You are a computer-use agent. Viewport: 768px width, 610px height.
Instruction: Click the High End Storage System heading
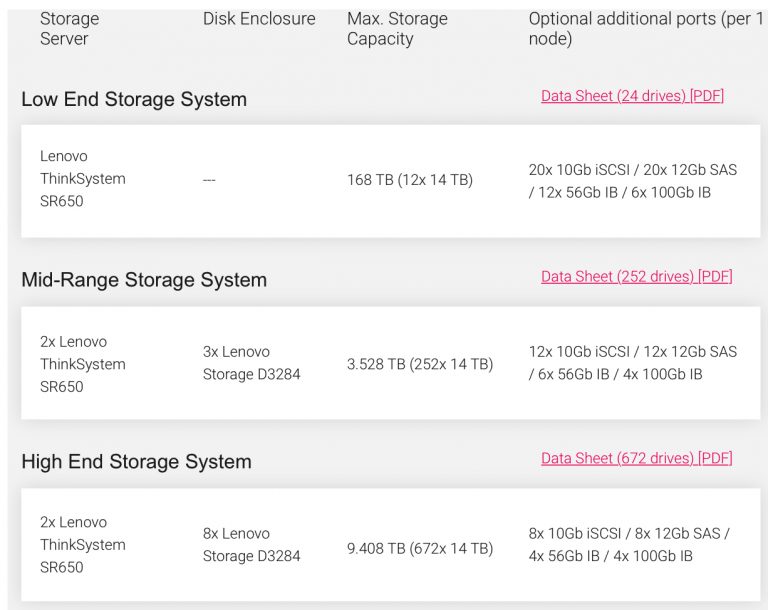(136, 462)
